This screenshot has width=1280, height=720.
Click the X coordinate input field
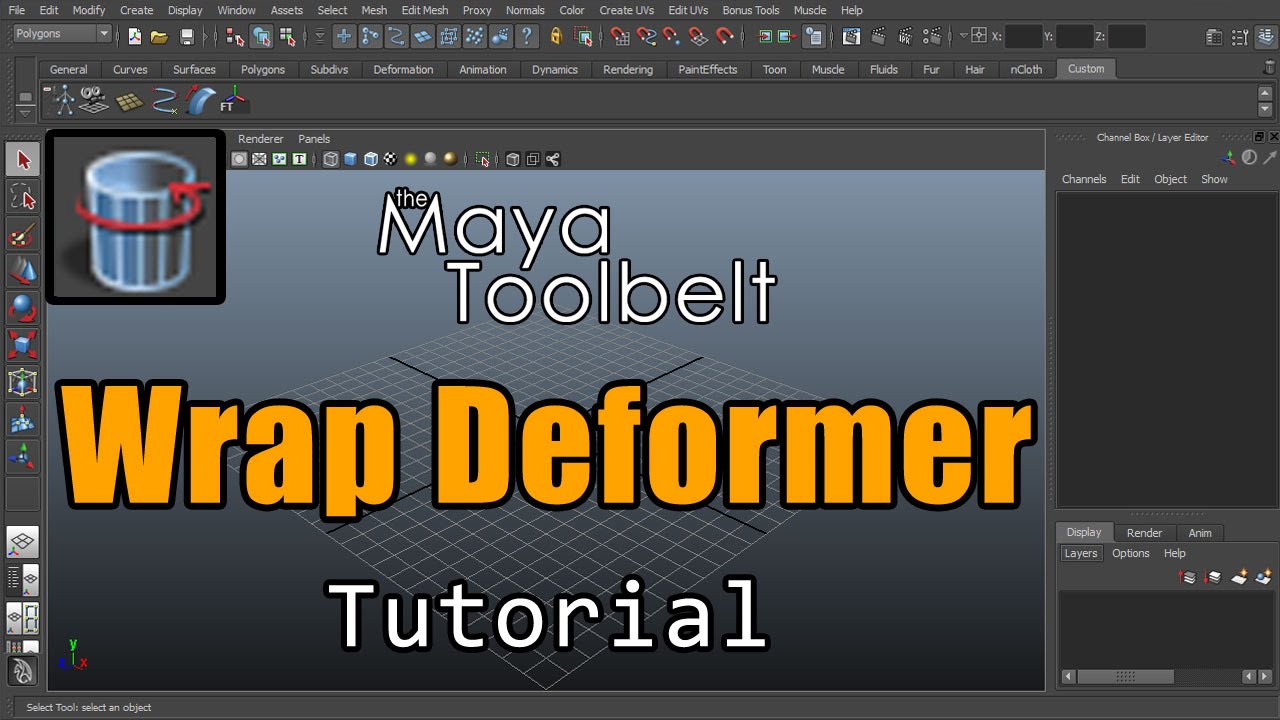point(1023,37)
